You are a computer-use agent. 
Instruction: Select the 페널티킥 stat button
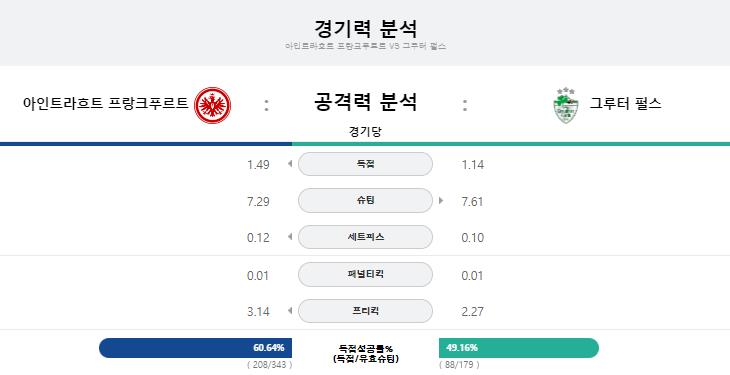365,274
